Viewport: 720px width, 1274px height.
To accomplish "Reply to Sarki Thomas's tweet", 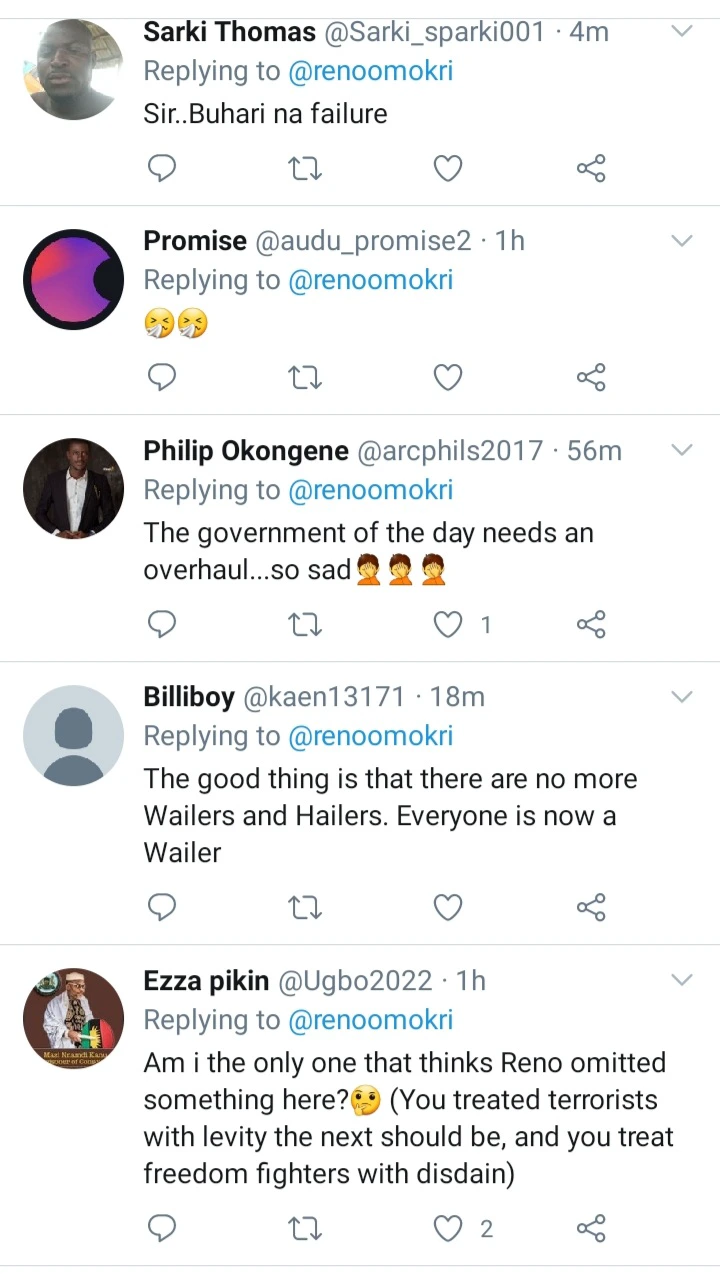I will point(162,169).
